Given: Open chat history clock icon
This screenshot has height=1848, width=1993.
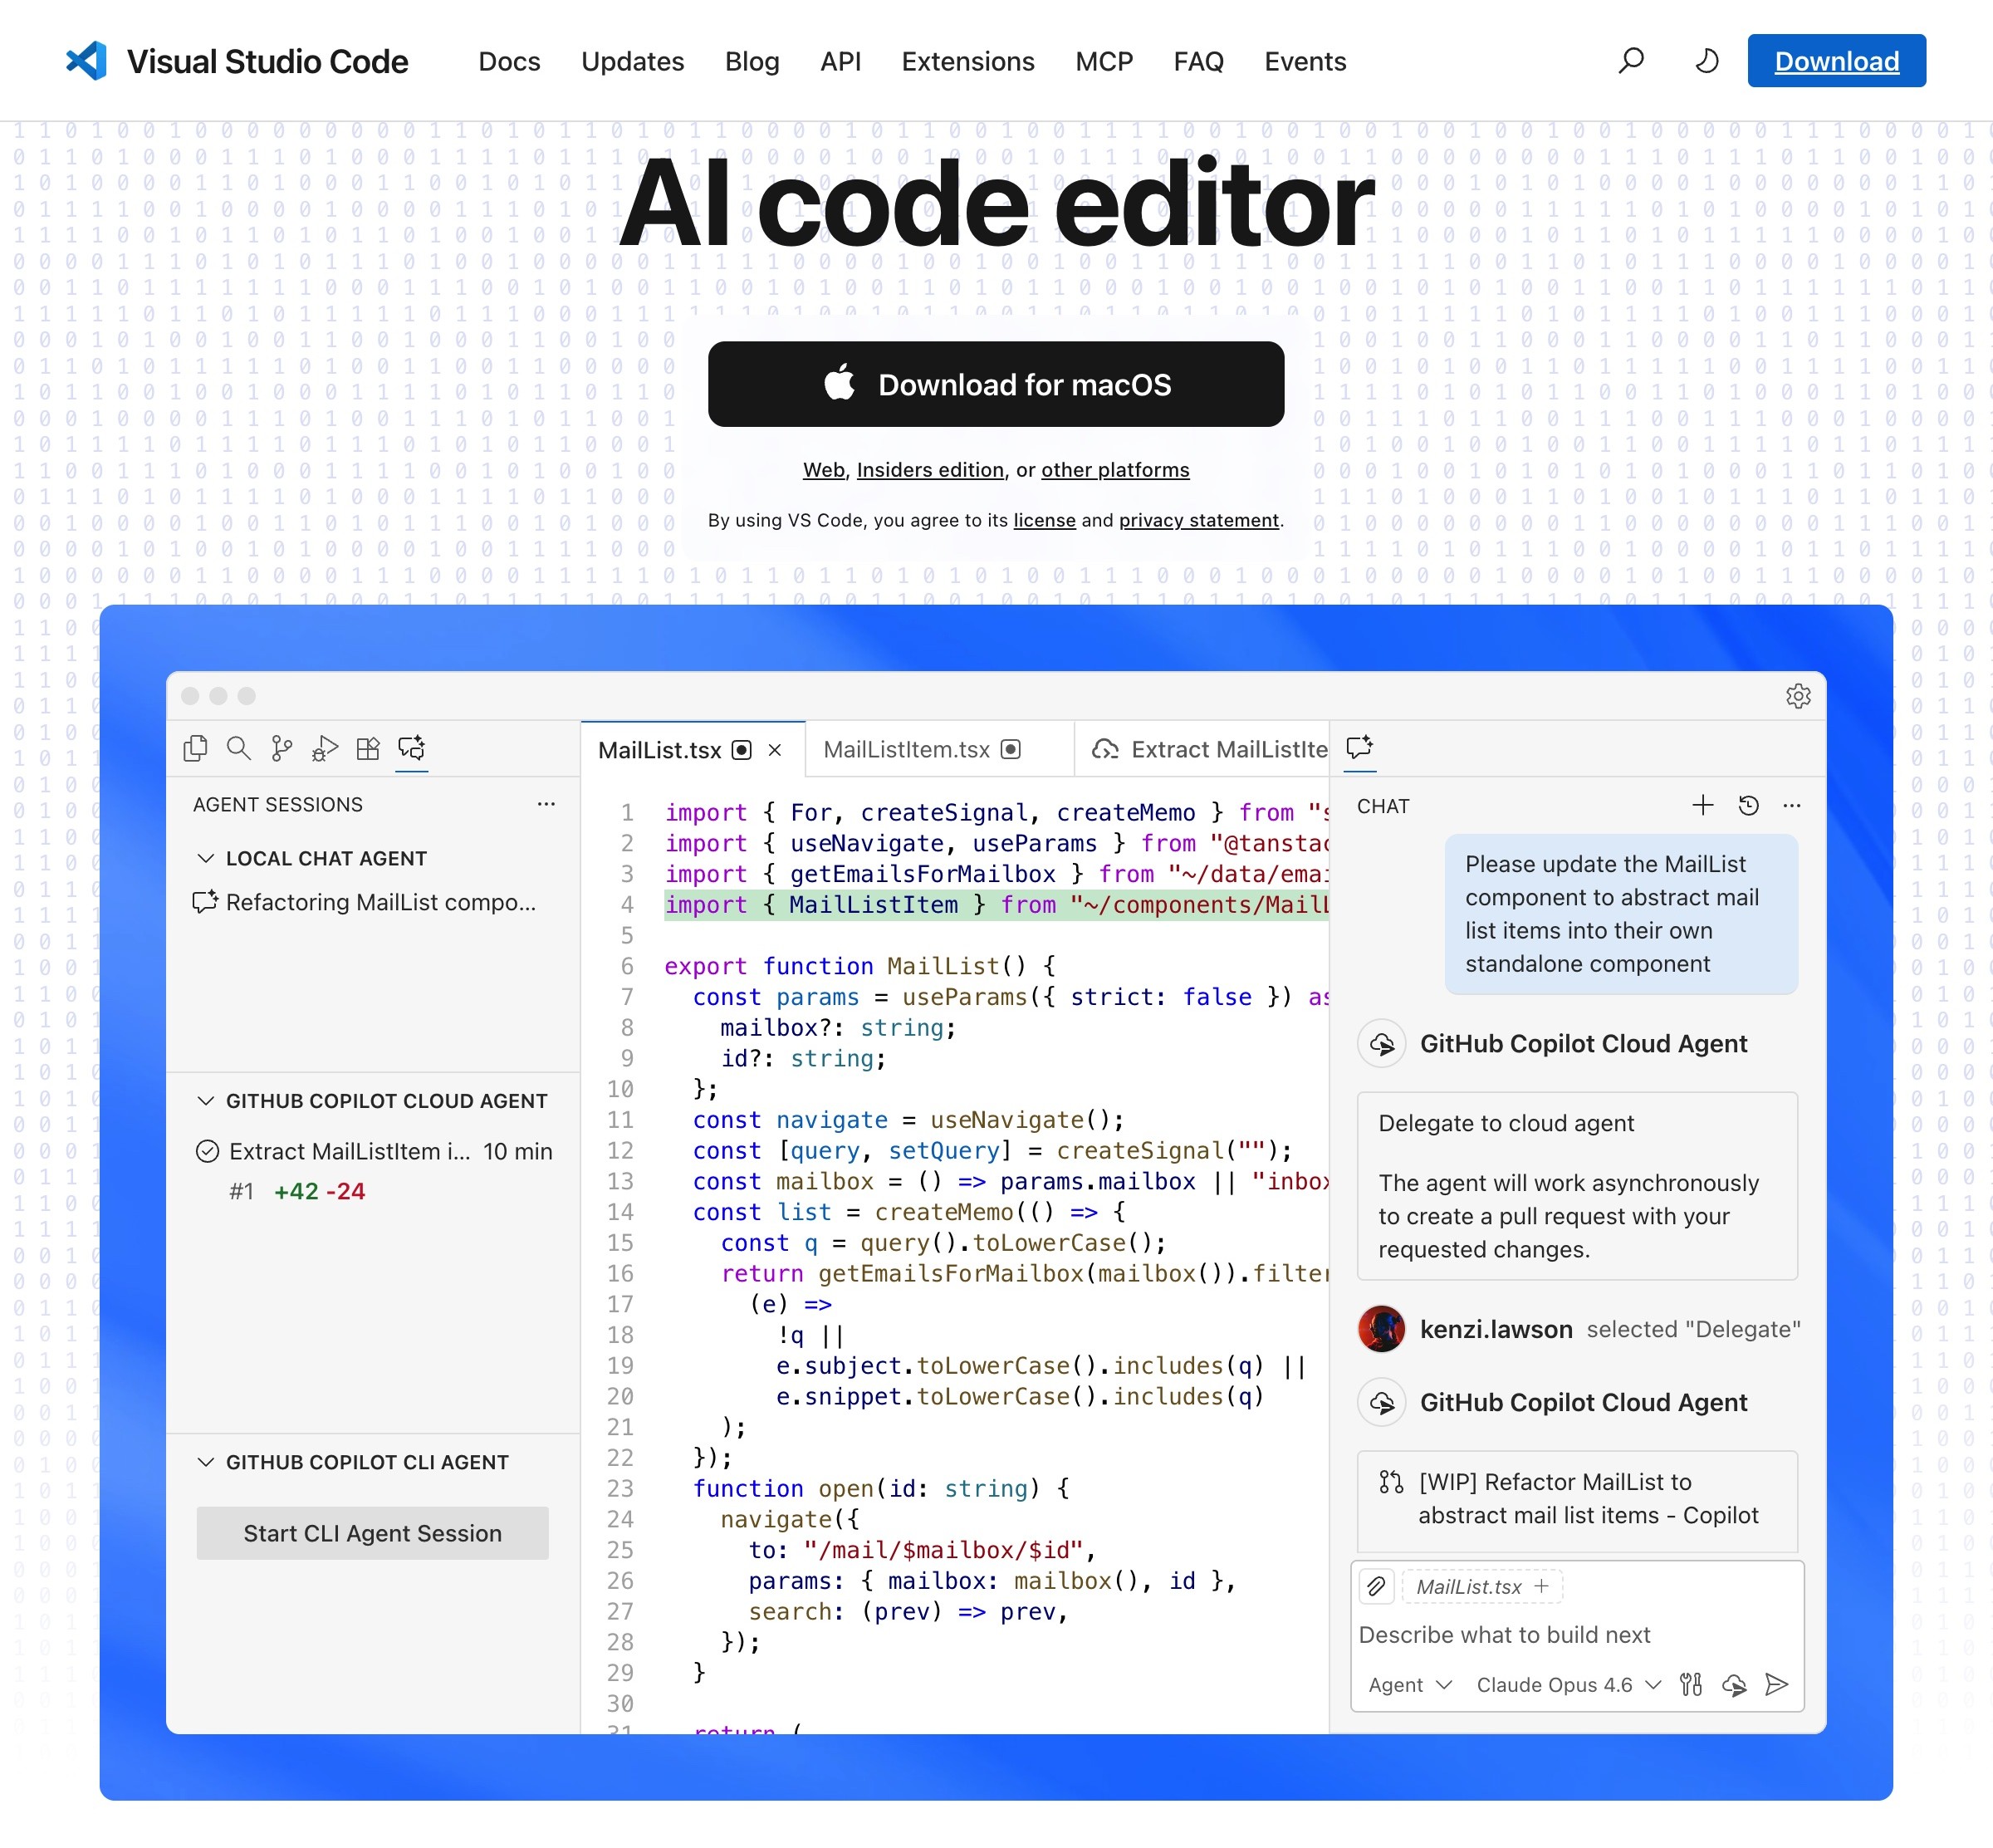Looking at the screenshot, I should pos(1748,805).
